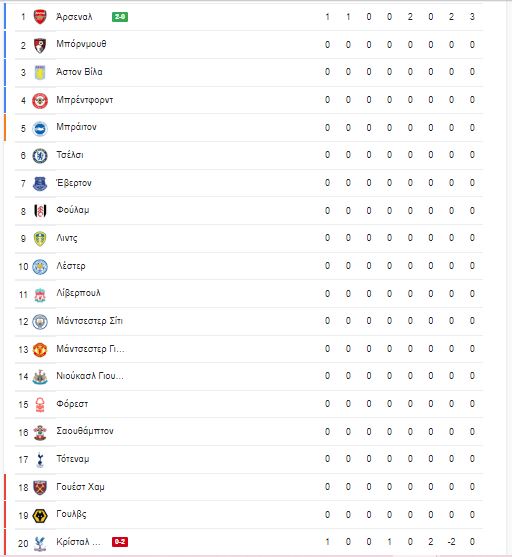
Task: Open the green 2-0 result badge
Action: coord(120,16)
